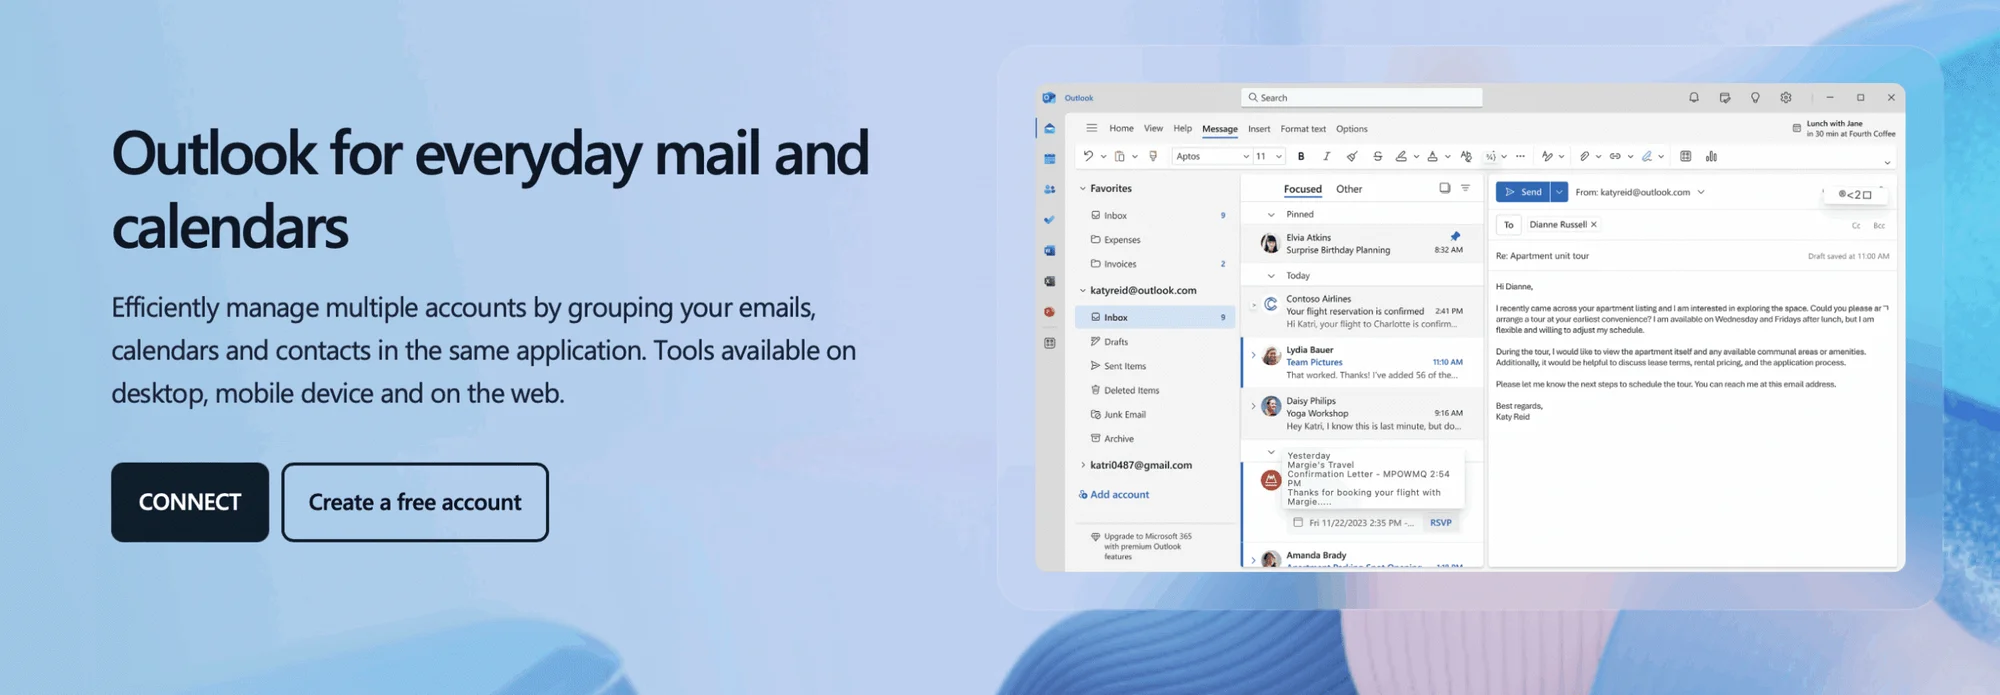2000x695 pixels.
Task: Toggle the hamburger navigation pane button
Action: coord(1091,128)
